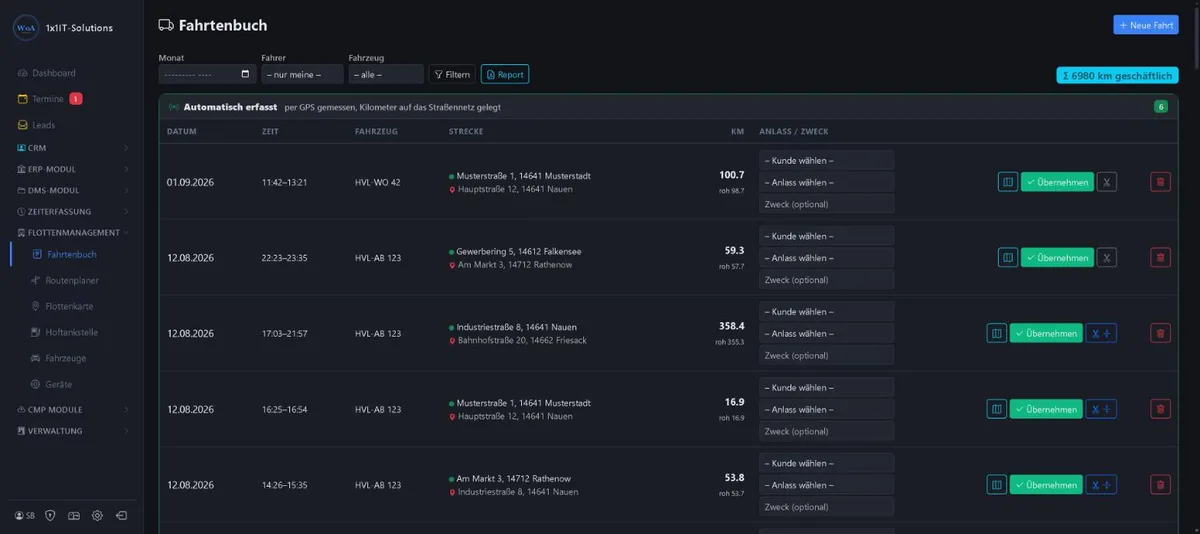Click Zweck (optional) field of 14:26–15:35 trip

point(826,507)
